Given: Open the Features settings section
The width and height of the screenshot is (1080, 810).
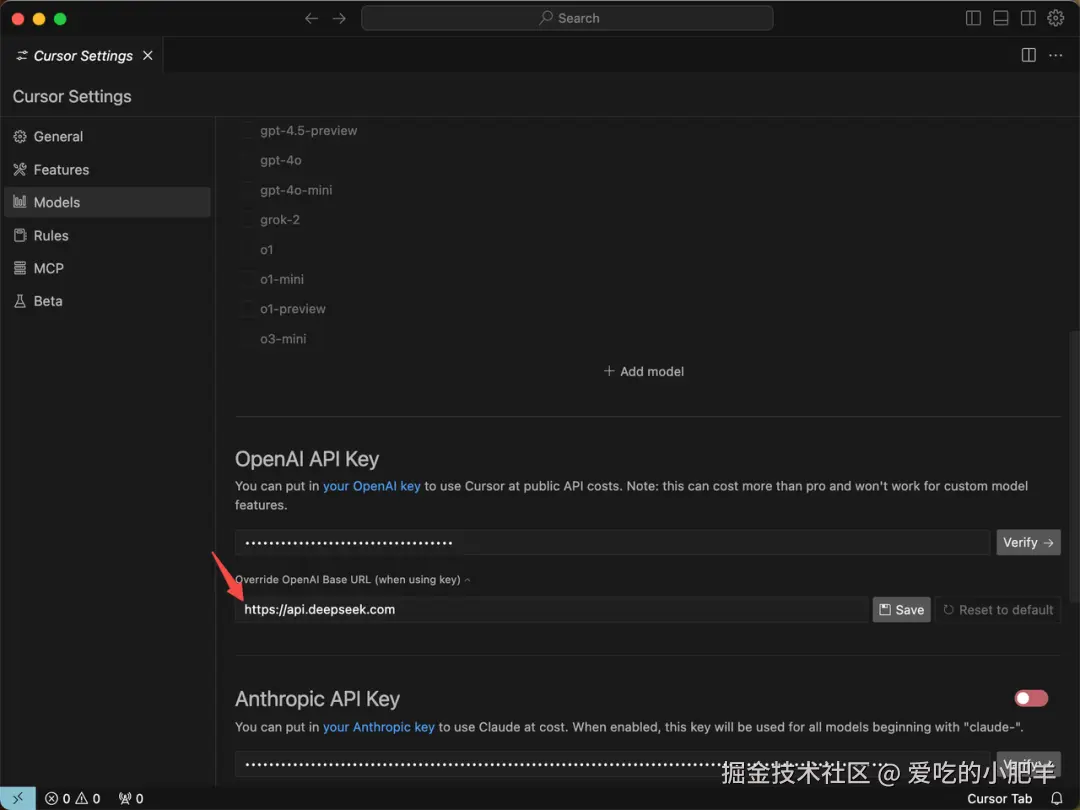Looking at the screenshot, I should tap(107, 169).
